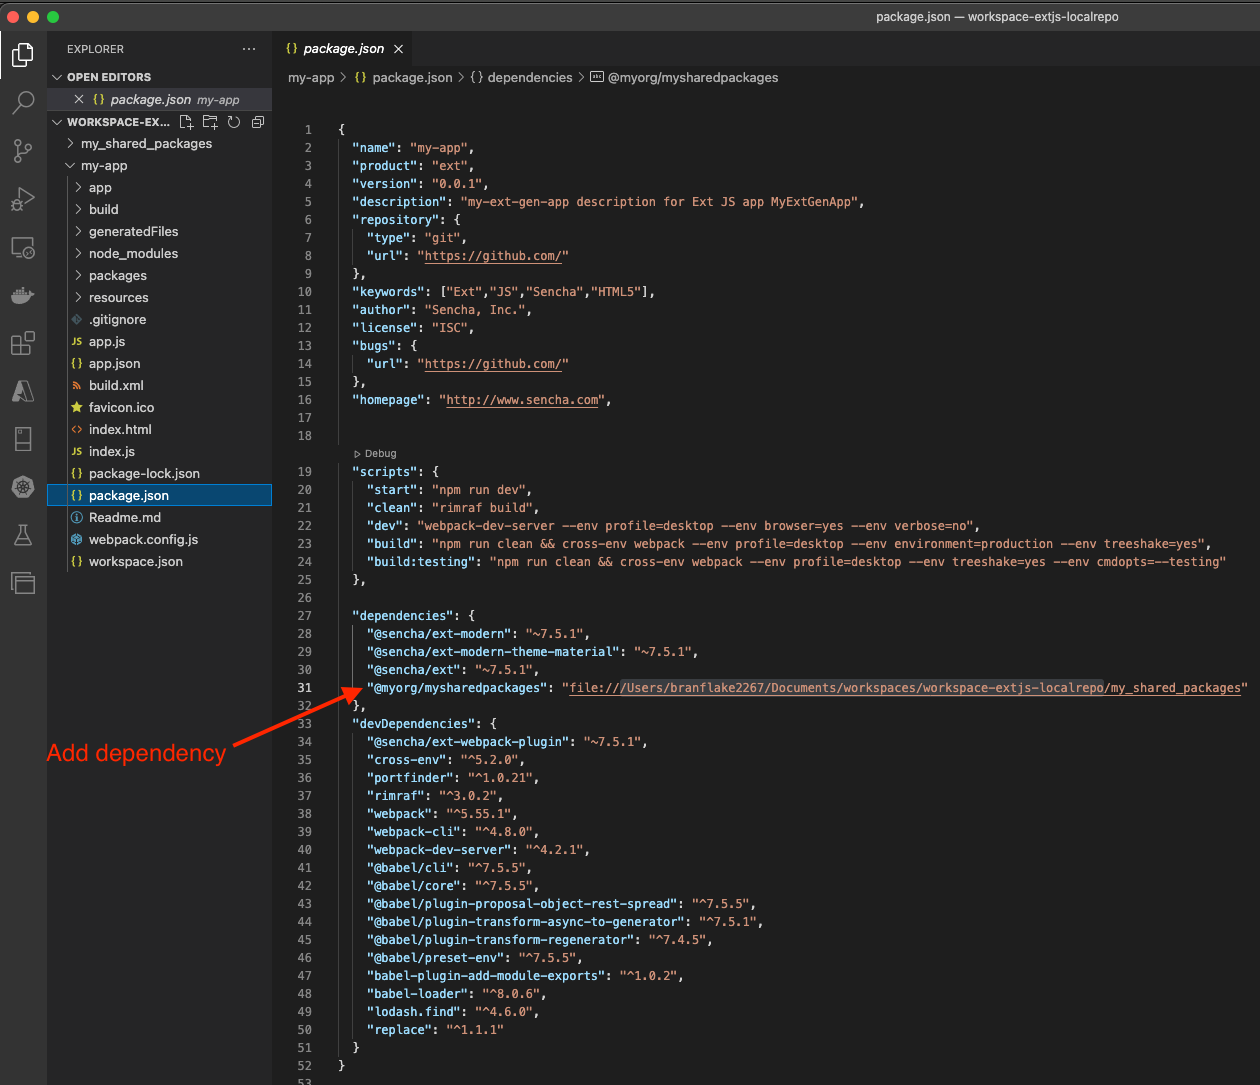Click New Folder icon in explorer header

pyautogui.click(x=210, y=122)
